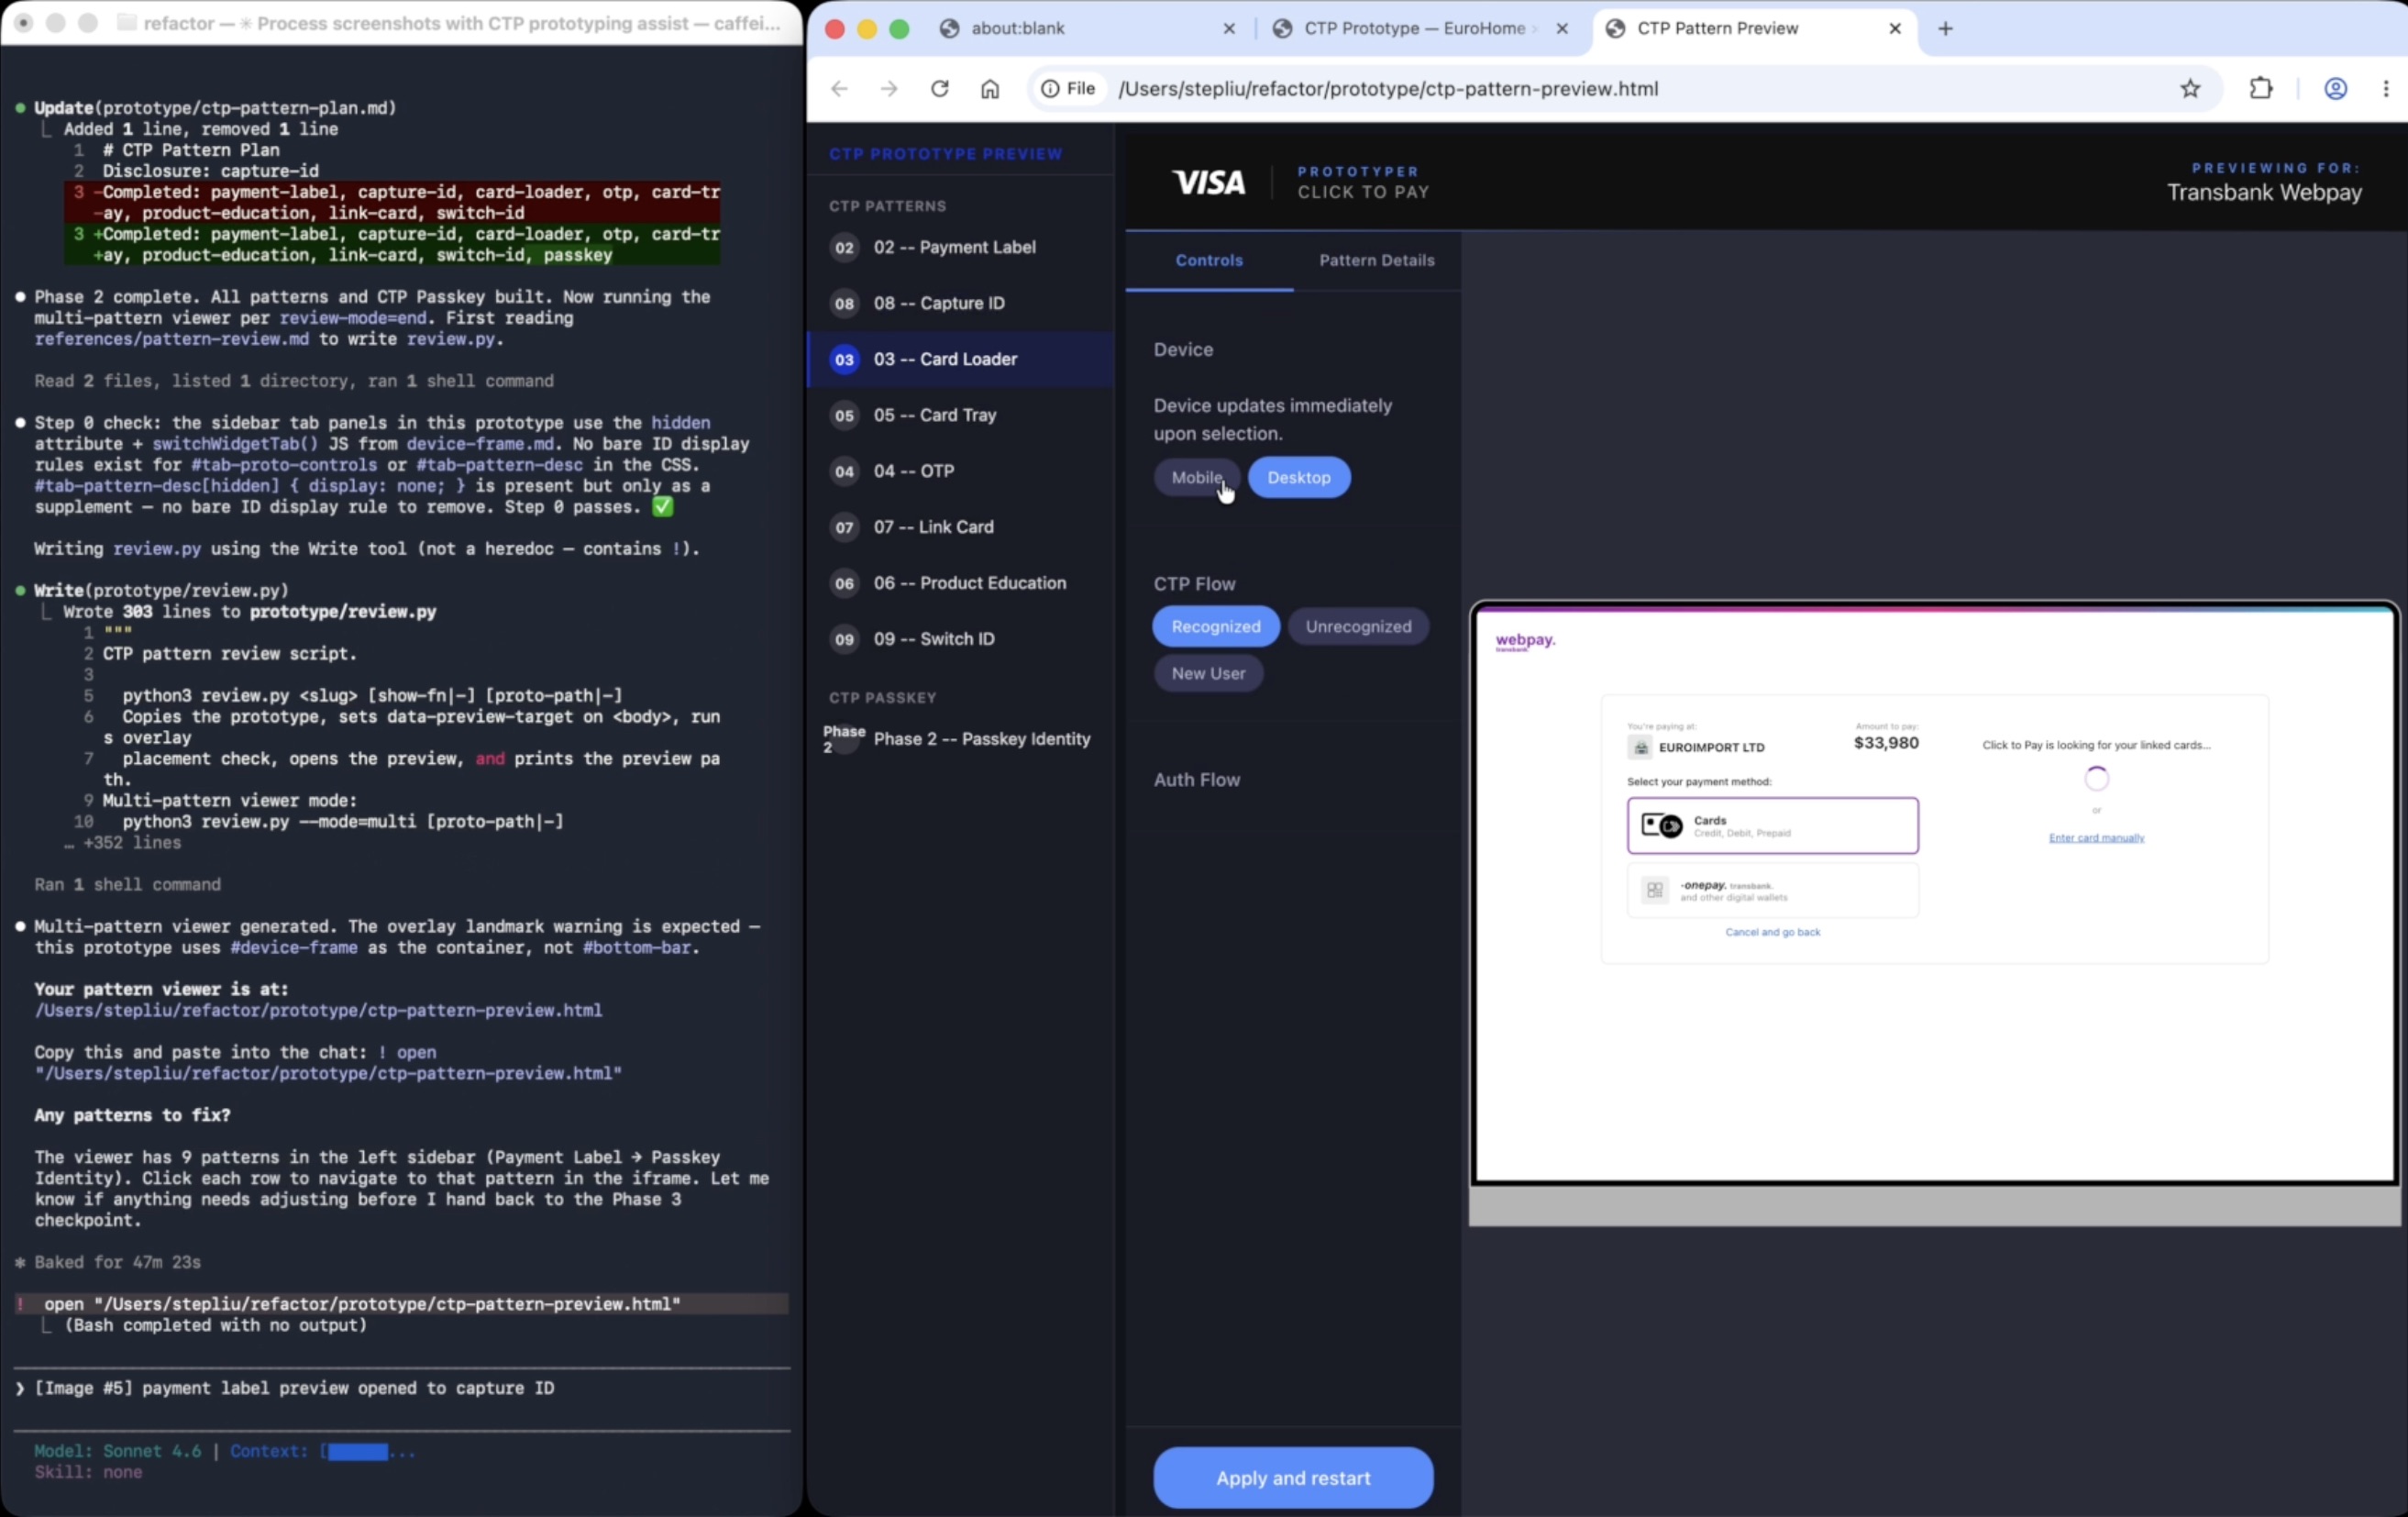Go back with the browser back arrow

click(839, 88)
